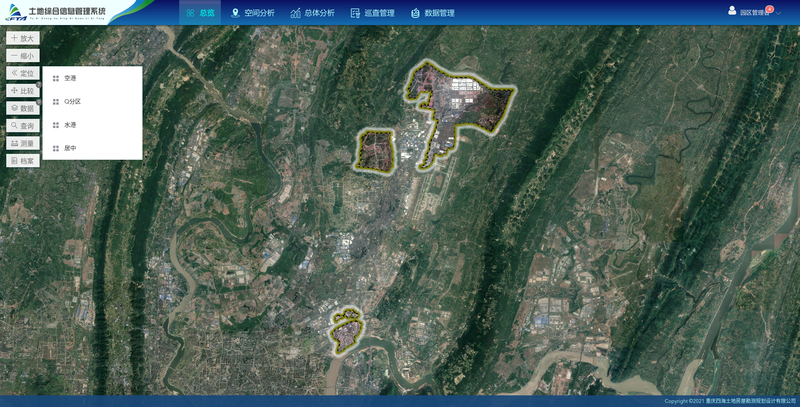Locate to 空港 in the menu
This screenshot has width=800, height=407.
(x=92, y=78)
